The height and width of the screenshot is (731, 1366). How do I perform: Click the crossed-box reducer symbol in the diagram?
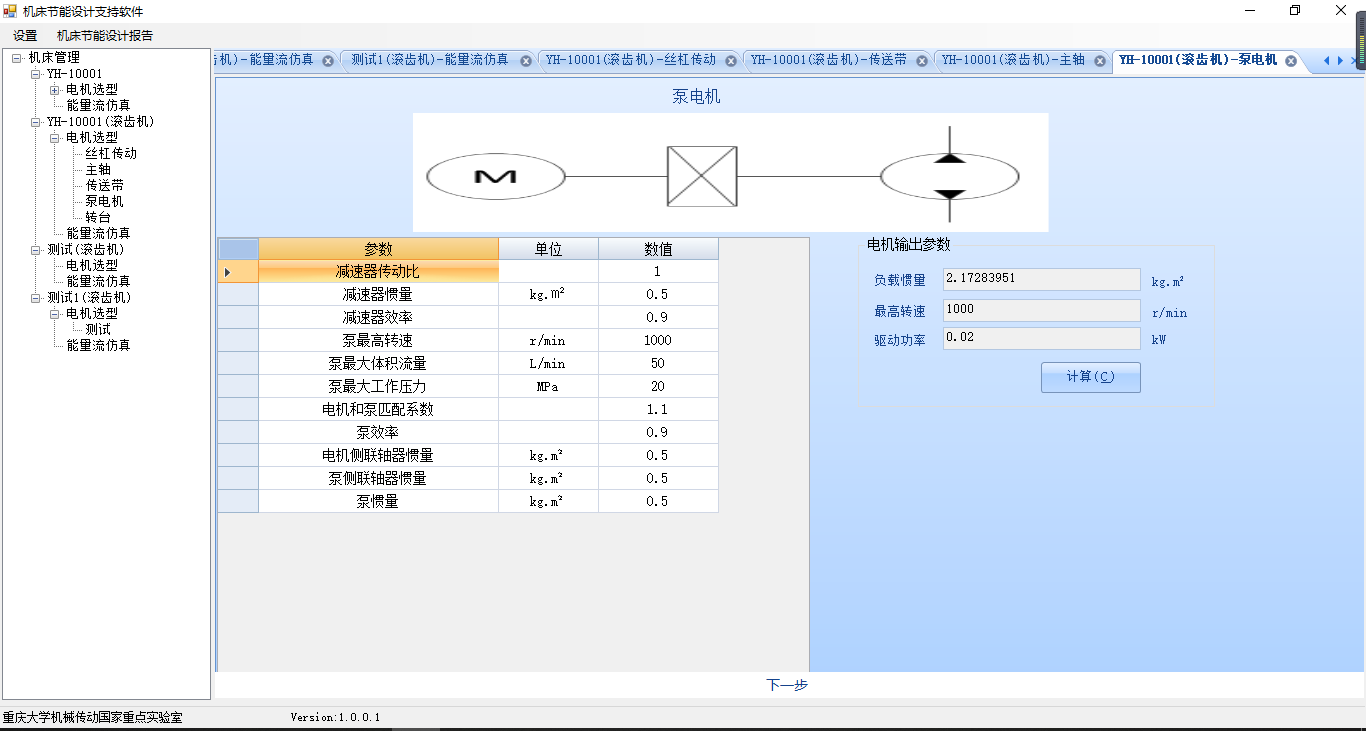tap(702, 177)
